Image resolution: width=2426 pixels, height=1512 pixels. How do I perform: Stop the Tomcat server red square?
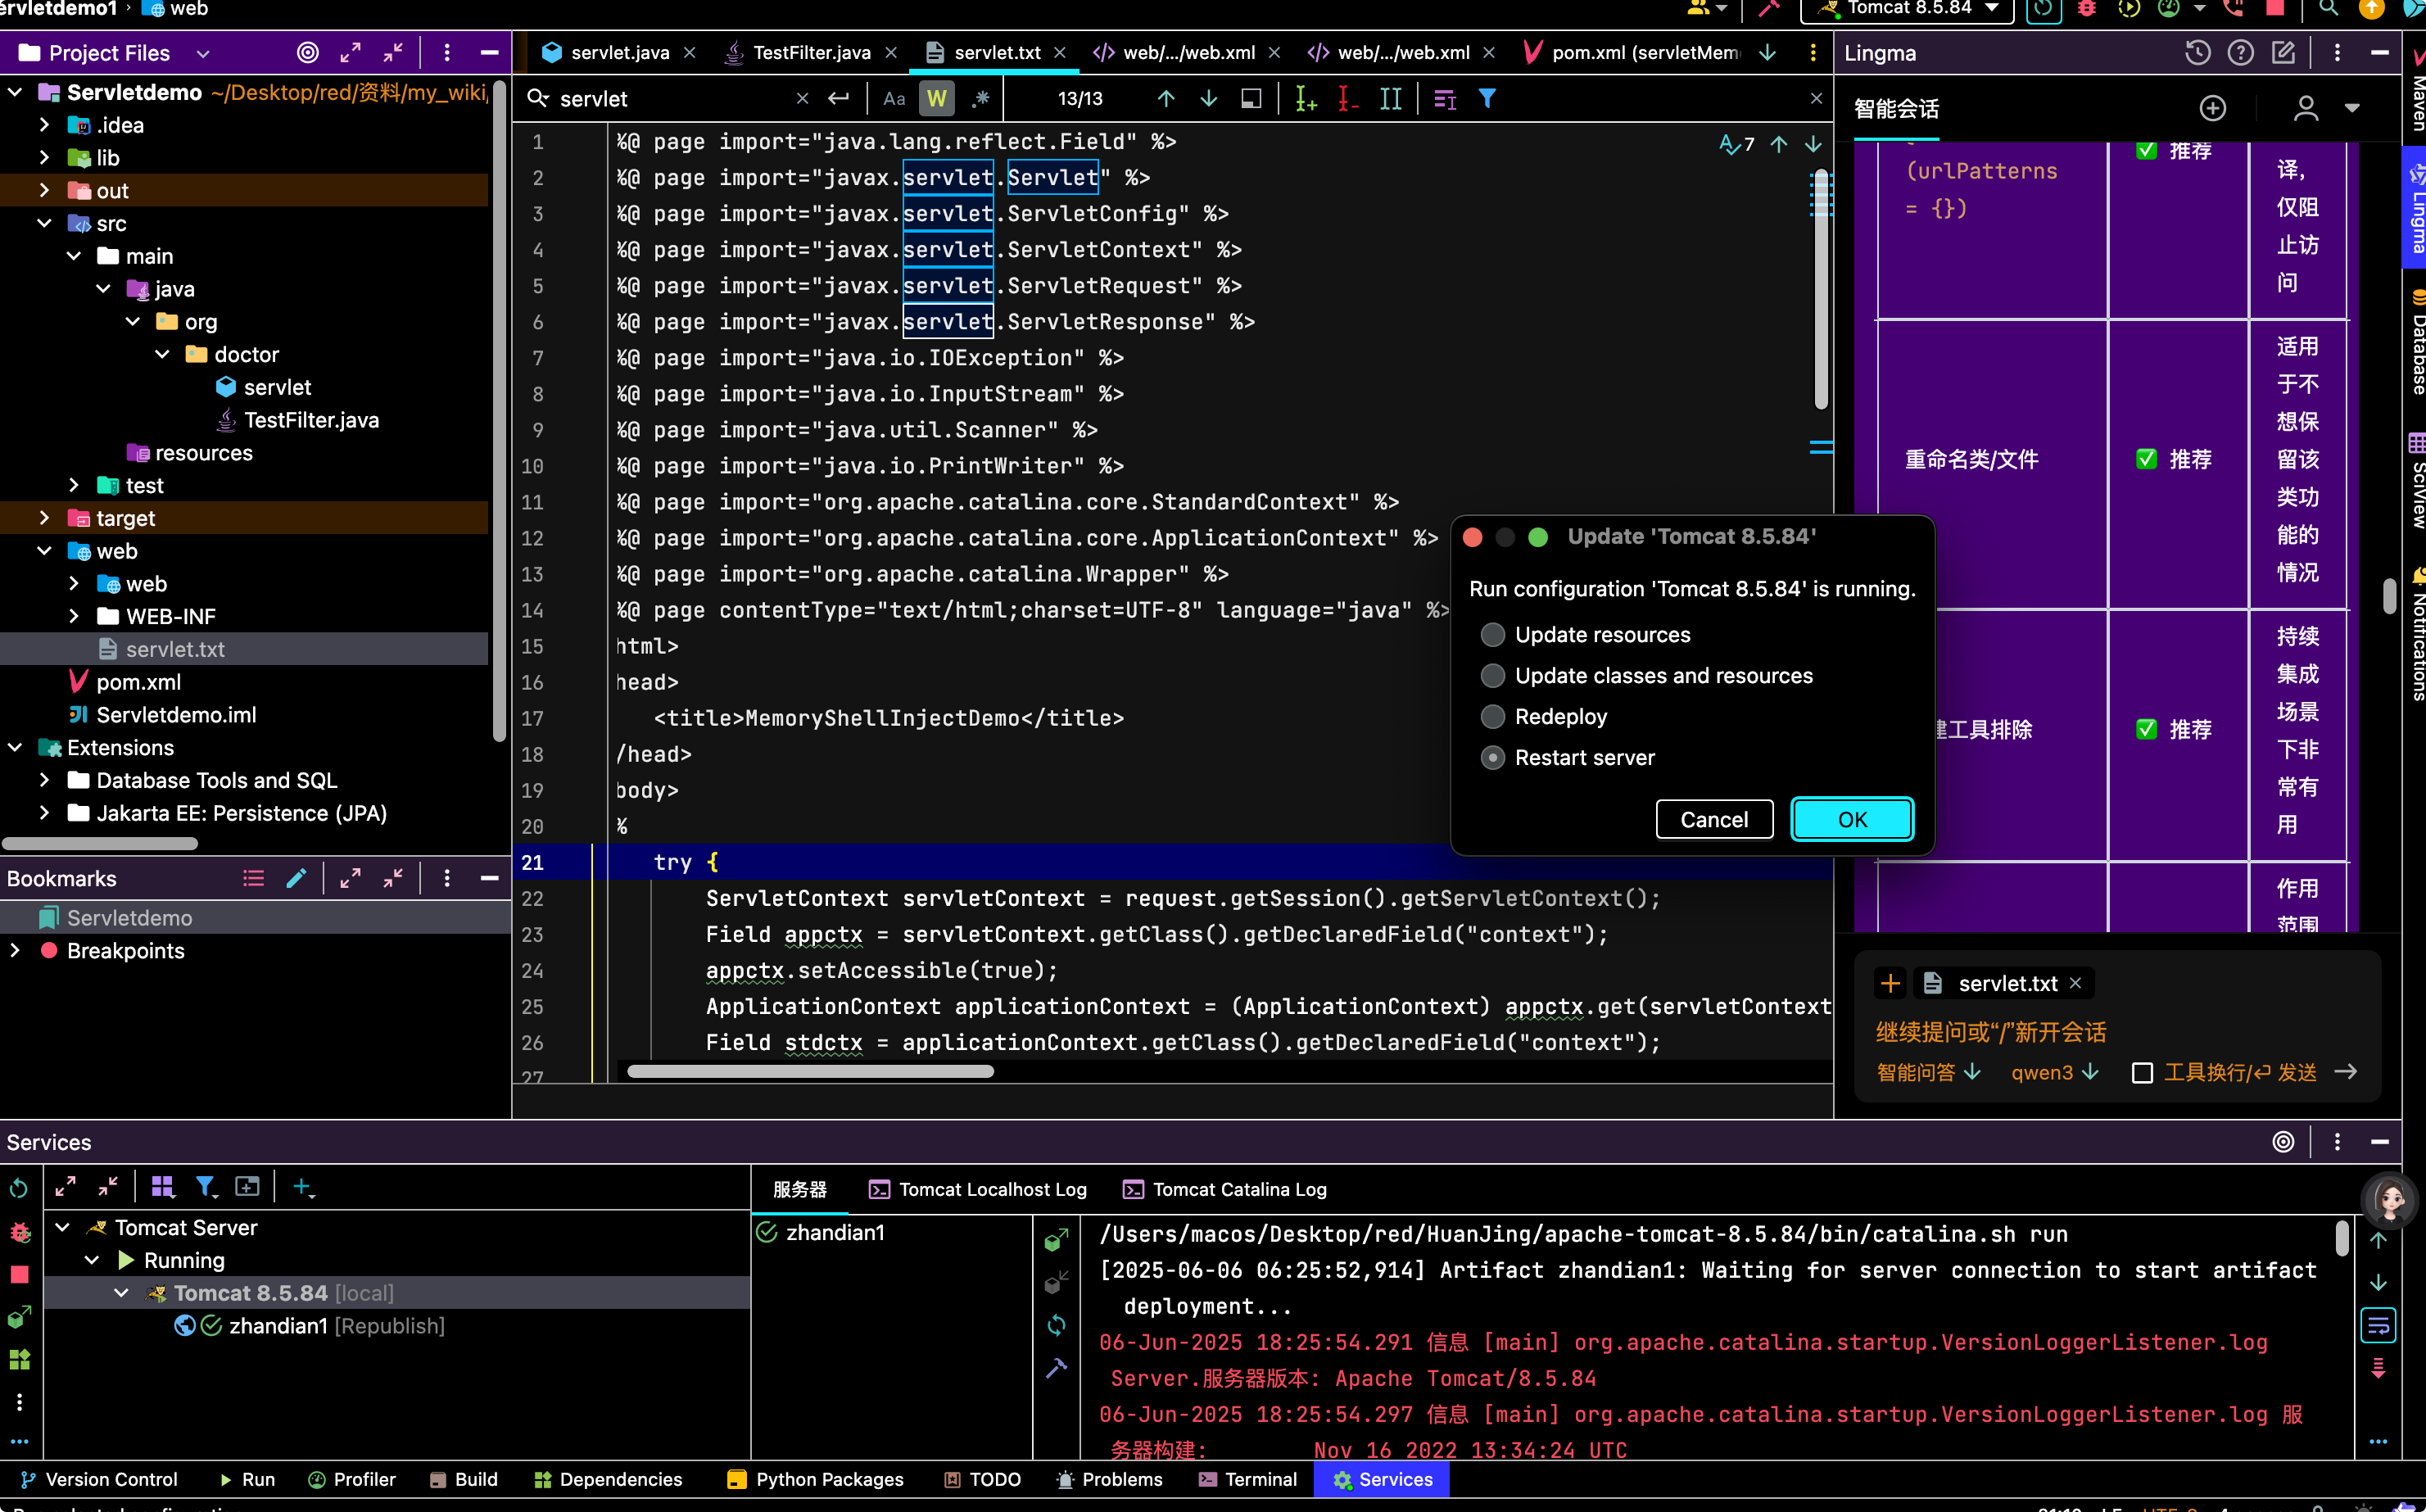19,1275
